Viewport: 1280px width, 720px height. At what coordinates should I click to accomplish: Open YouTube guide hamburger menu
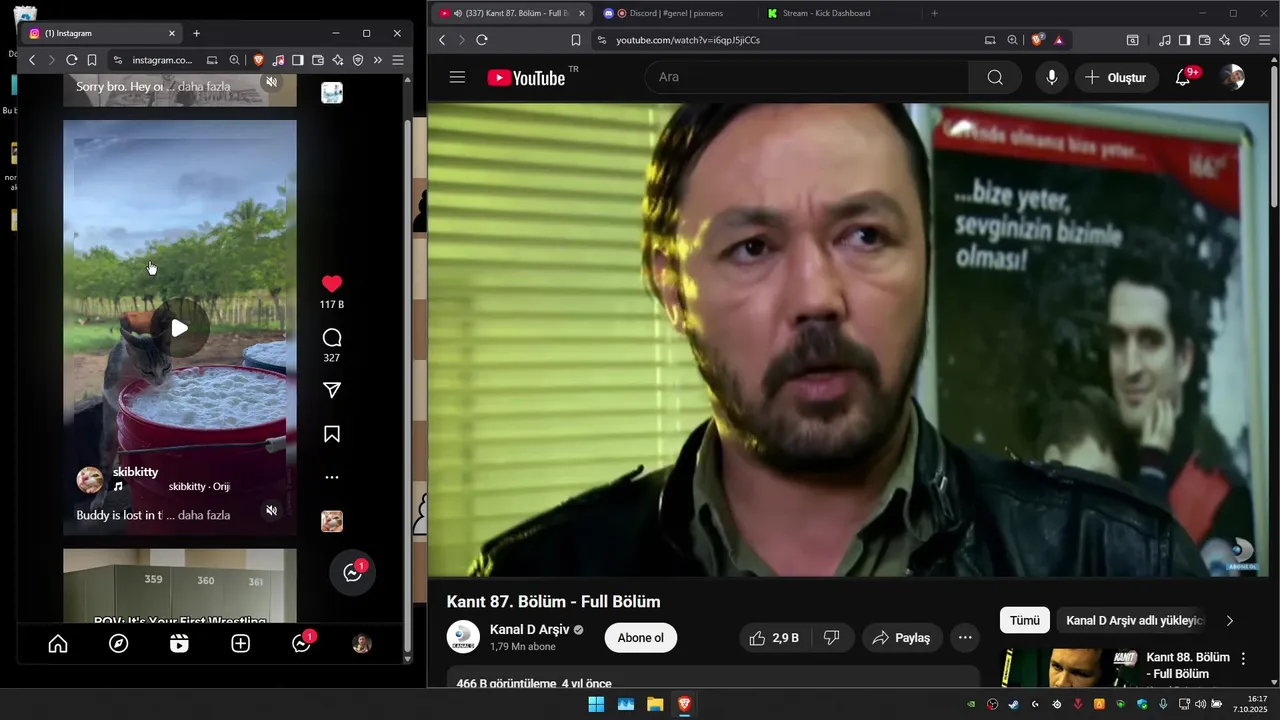[457, 77]
